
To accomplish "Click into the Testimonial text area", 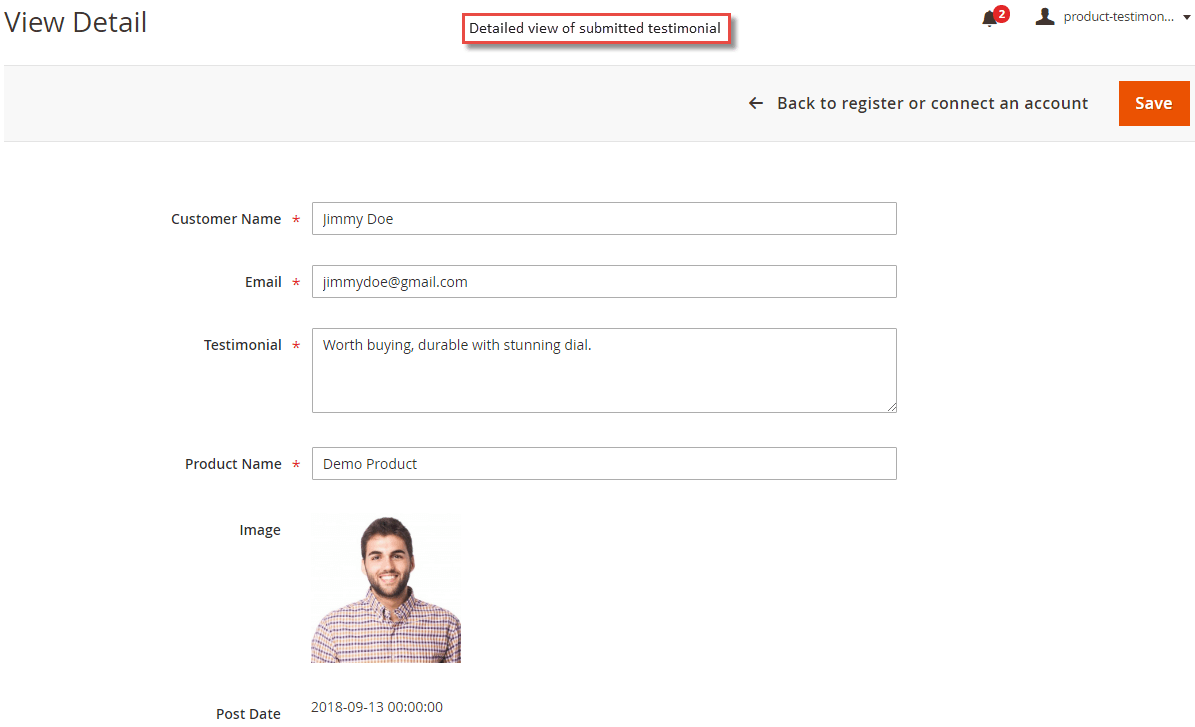I will click(604, 370).
